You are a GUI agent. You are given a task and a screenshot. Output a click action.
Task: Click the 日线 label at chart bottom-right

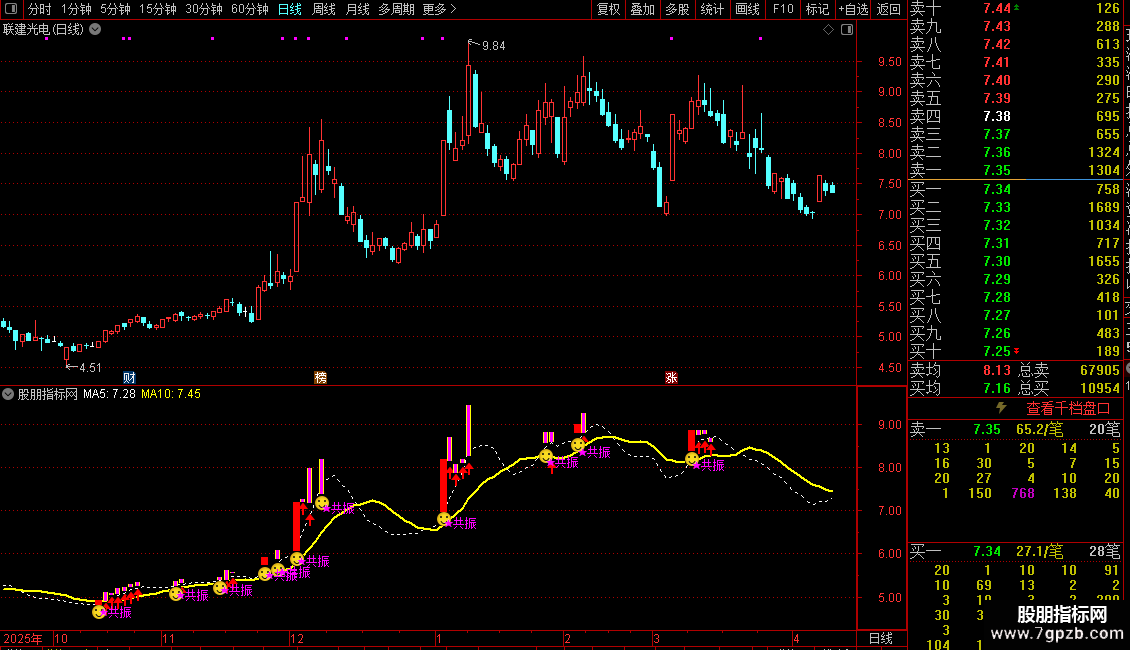point(880,638)
